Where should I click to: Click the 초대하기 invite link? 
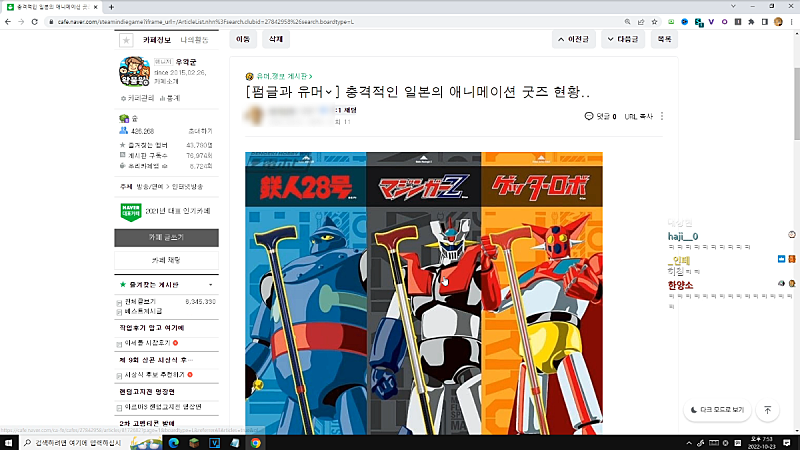click(200, 131)
